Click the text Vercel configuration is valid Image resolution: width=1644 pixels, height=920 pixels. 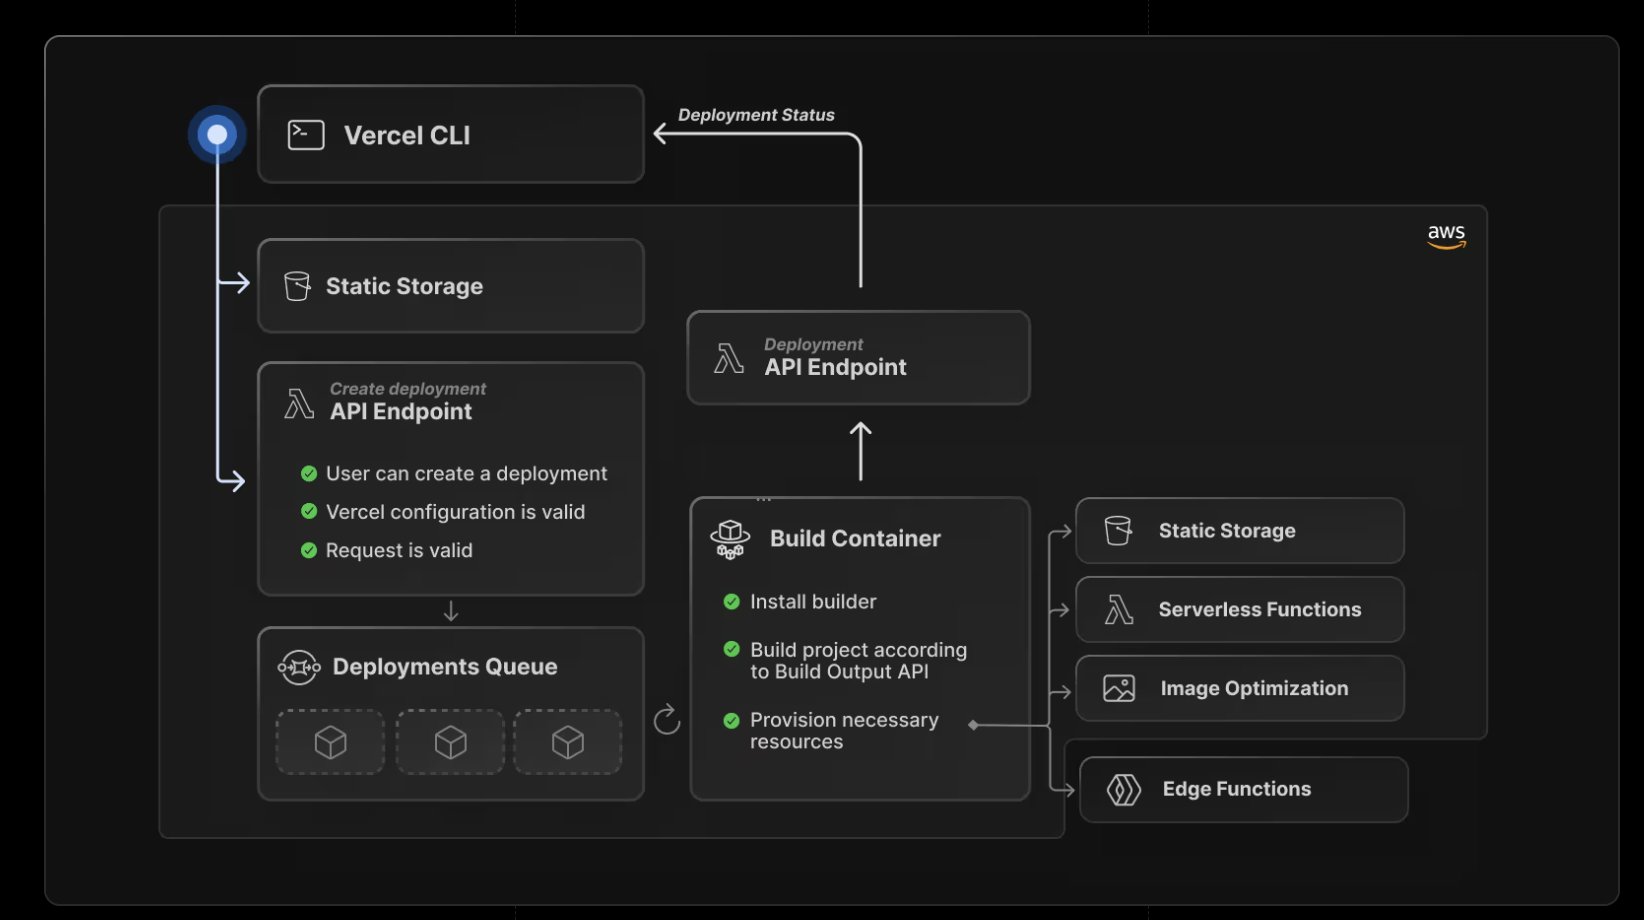455,512
